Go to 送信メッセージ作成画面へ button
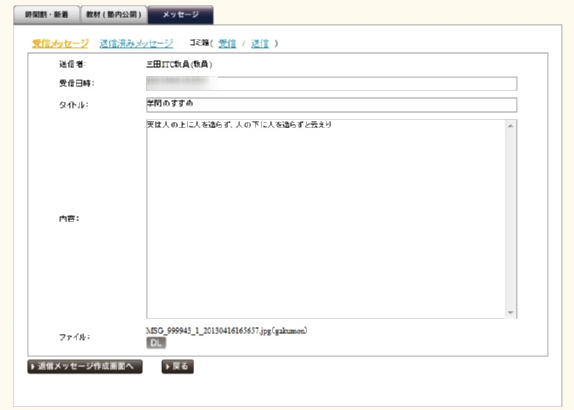 point(85,366)
